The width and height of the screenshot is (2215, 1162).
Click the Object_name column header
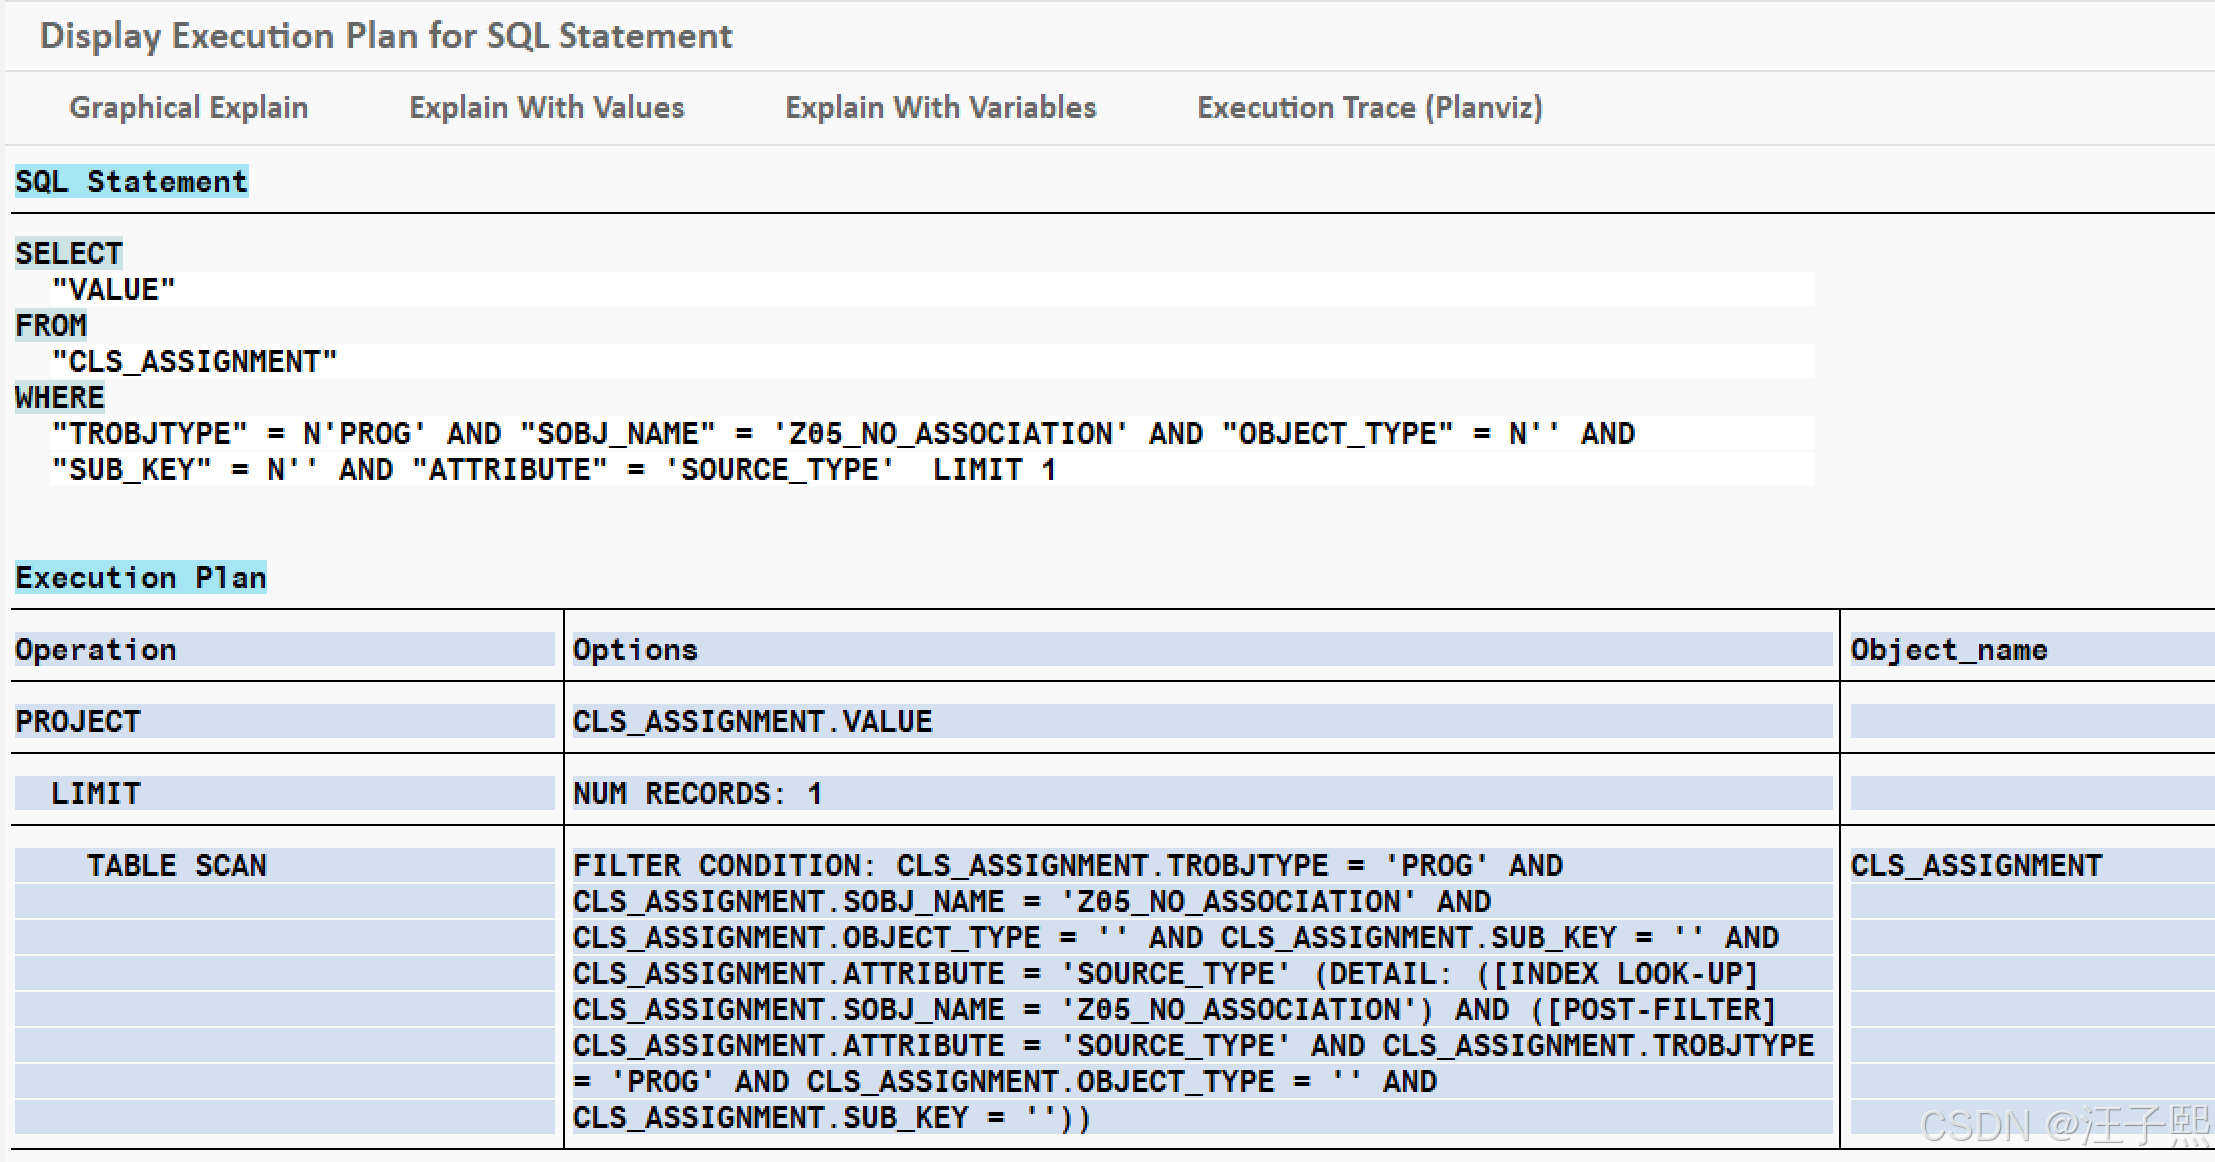[x=1948, y=650]
